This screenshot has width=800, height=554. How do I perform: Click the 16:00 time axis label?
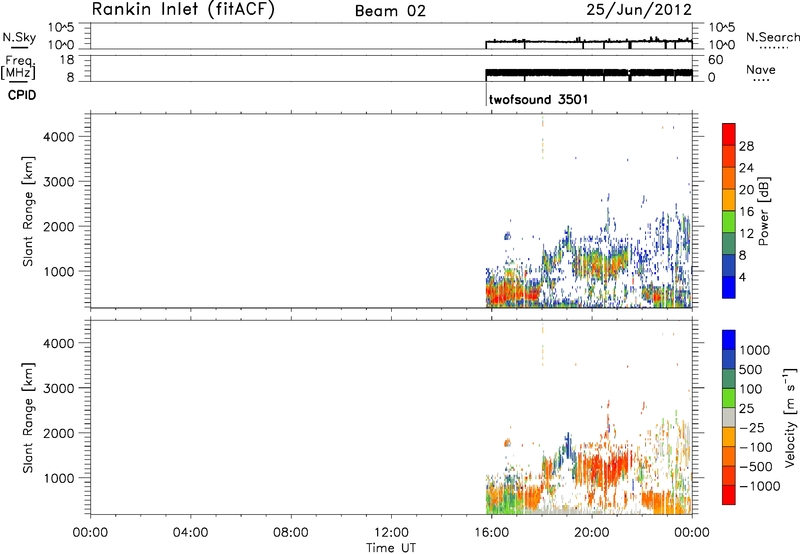coord(491,533)
